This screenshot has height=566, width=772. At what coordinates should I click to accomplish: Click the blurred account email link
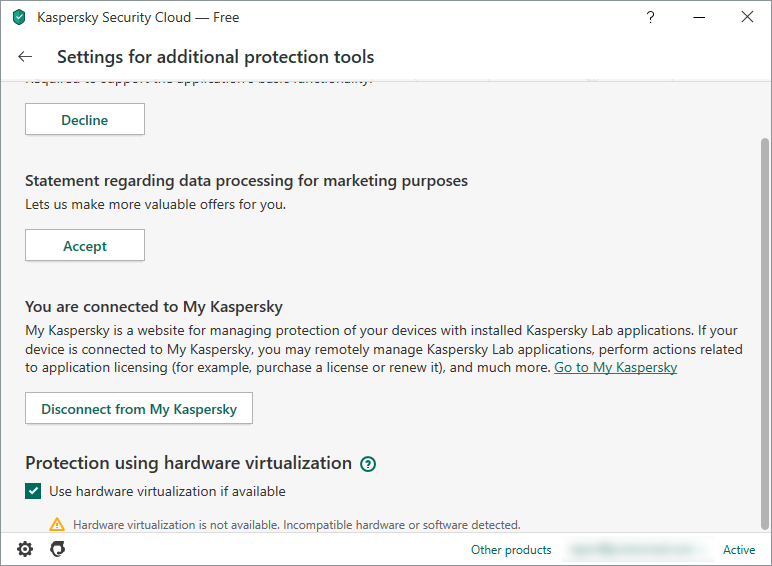[x=637, y=549]
